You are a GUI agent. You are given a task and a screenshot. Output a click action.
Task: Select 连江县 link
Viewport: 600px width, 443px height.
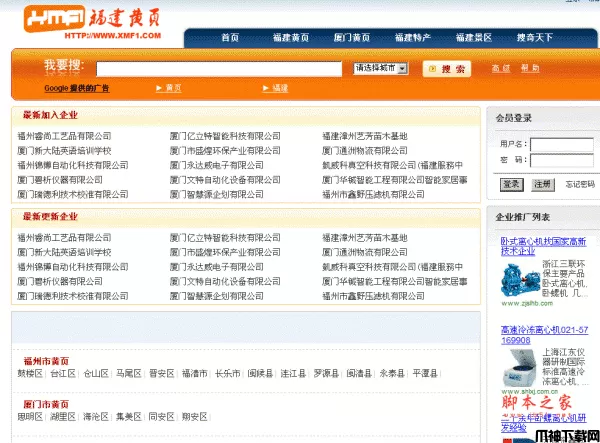tap(293, 373)
